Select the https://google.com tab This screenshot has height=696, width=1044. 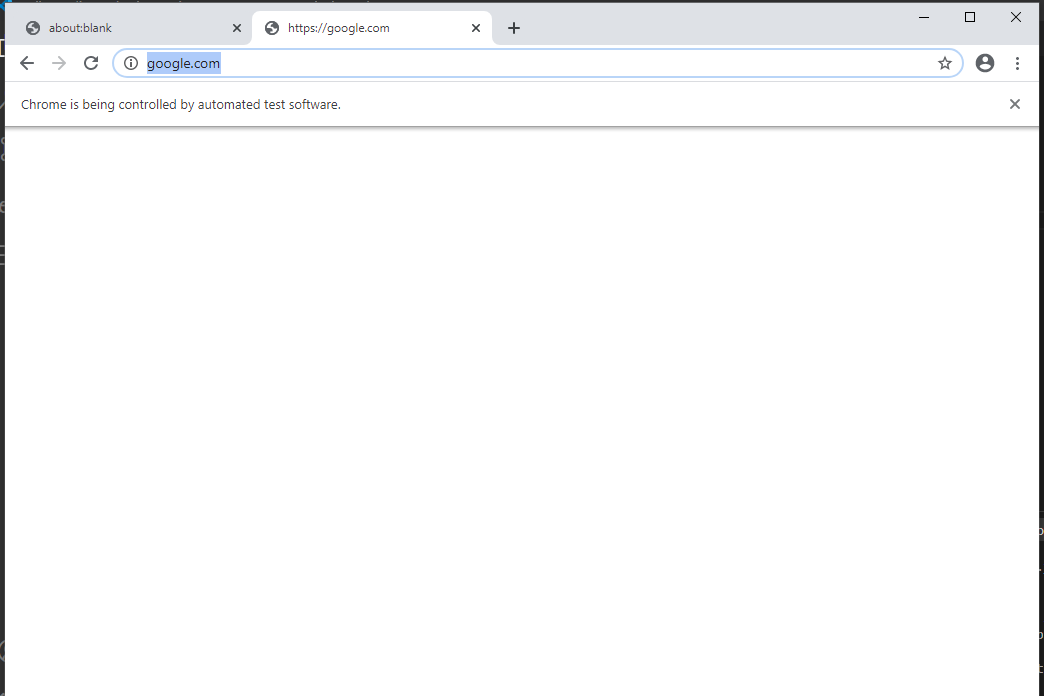372,28
